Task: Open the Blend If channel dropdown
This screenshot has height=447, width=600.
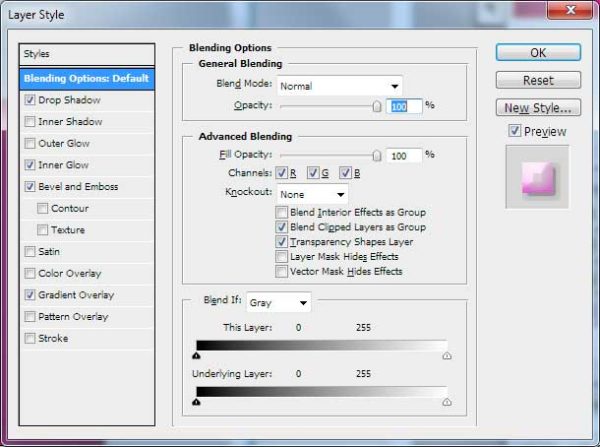Action: pyautogui.click(x=279, y=303)
